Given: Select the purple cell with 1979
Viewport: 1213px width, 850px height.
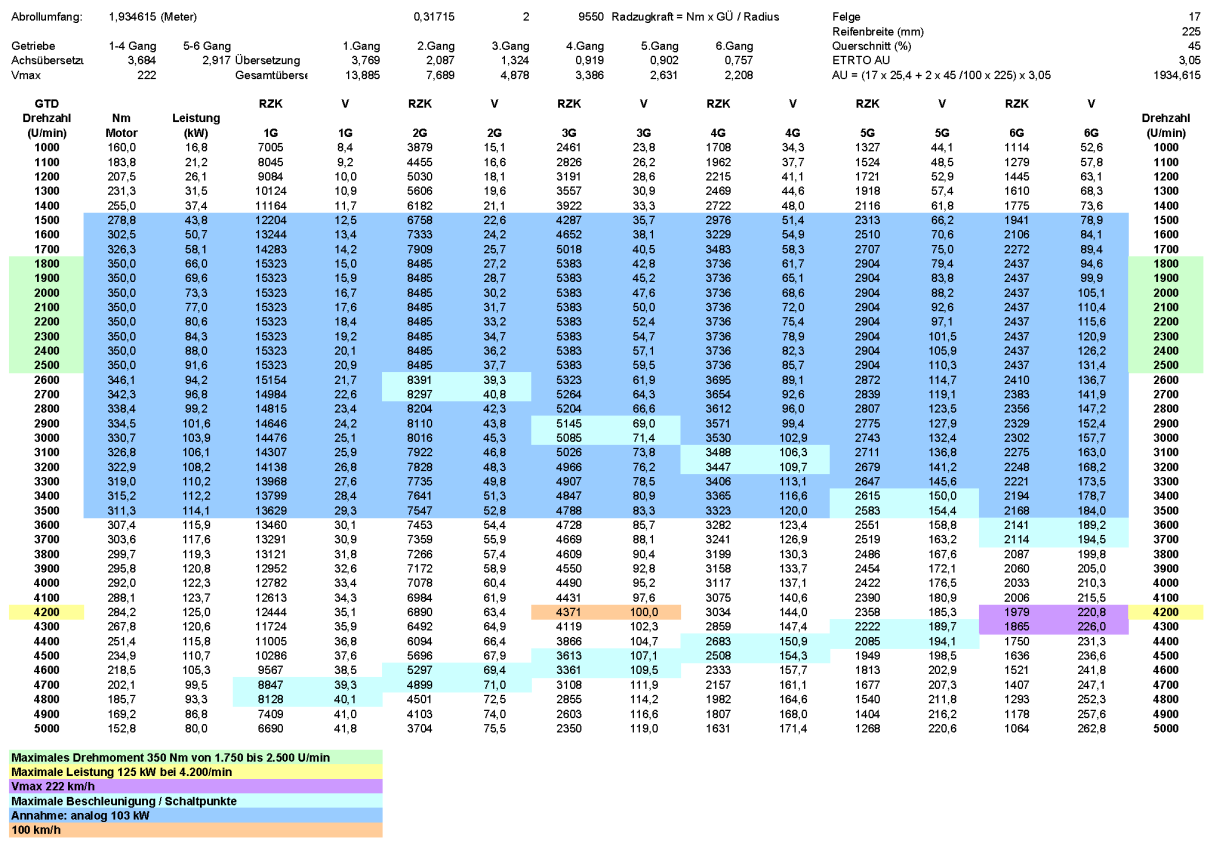Looking at the screenshot, I should pyautogui.click(x=1016, y=611).
